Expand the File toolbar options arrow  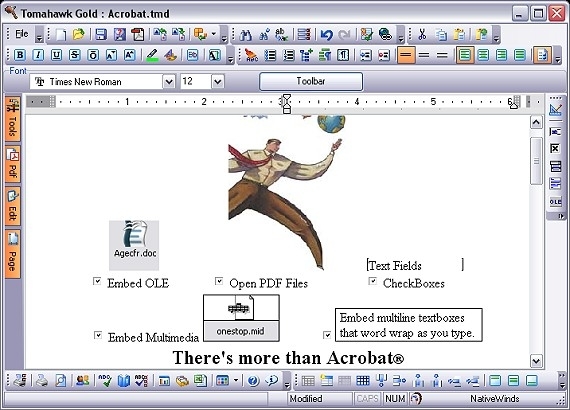pos(39,35)
